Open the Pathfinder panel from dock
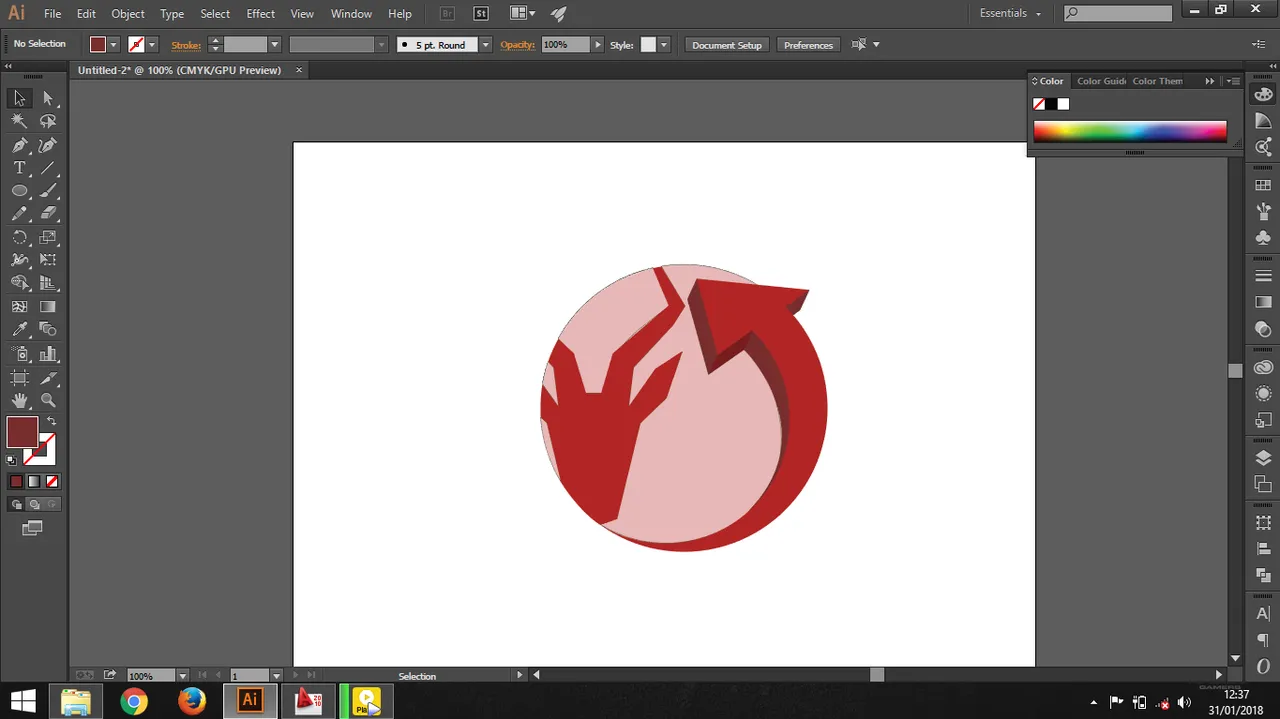Viewport: 1280px width, 719px height. [1263, 575]
